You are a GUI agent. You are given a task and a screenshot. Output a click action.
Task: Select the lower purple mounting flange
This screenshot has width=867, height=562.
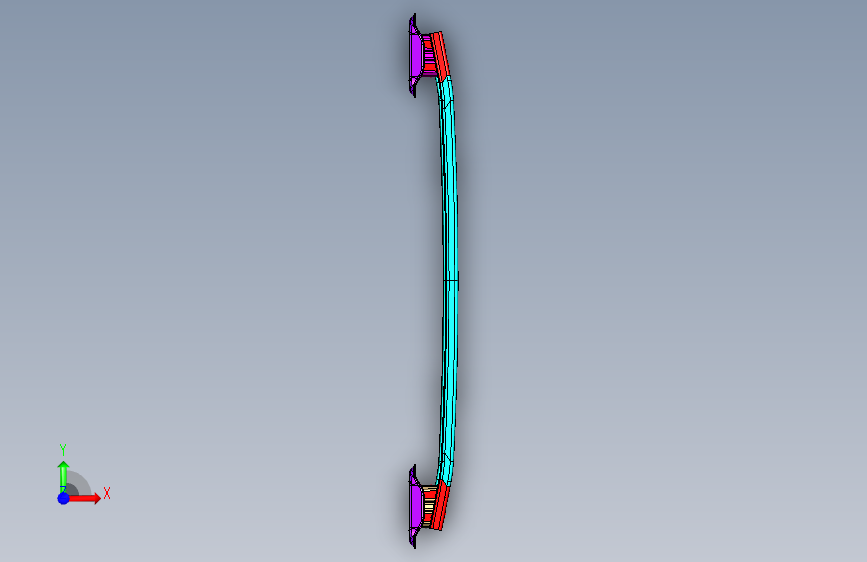coord(415,506)
